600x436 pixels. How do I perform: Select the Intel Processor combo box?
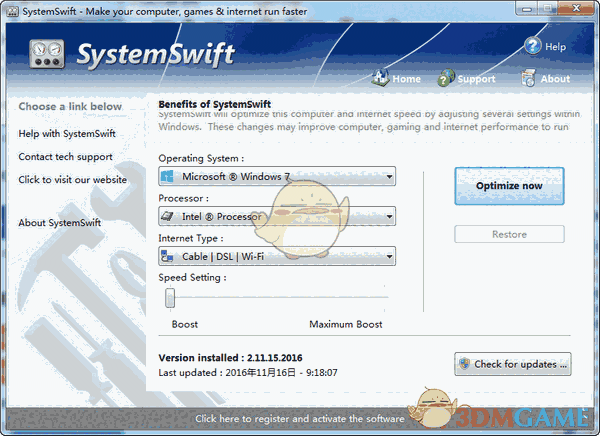pos(277,216)
